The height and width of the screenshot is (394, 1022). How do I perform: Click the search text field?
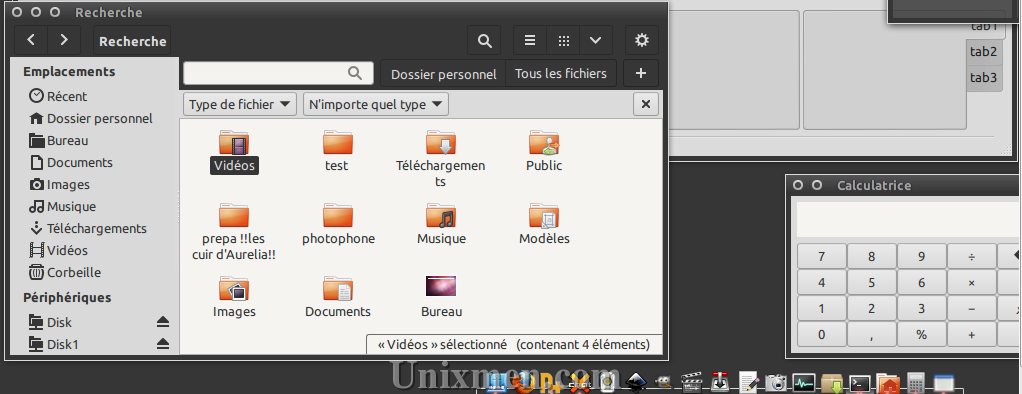pos(278,73)
